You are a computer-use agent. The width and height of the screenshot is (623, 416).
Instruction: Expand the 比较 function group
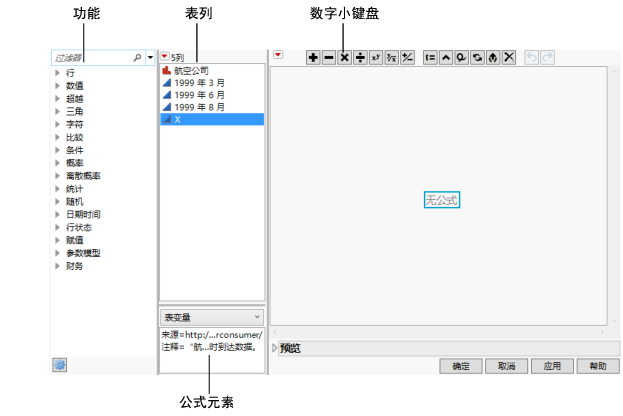(x=58, y=137)
